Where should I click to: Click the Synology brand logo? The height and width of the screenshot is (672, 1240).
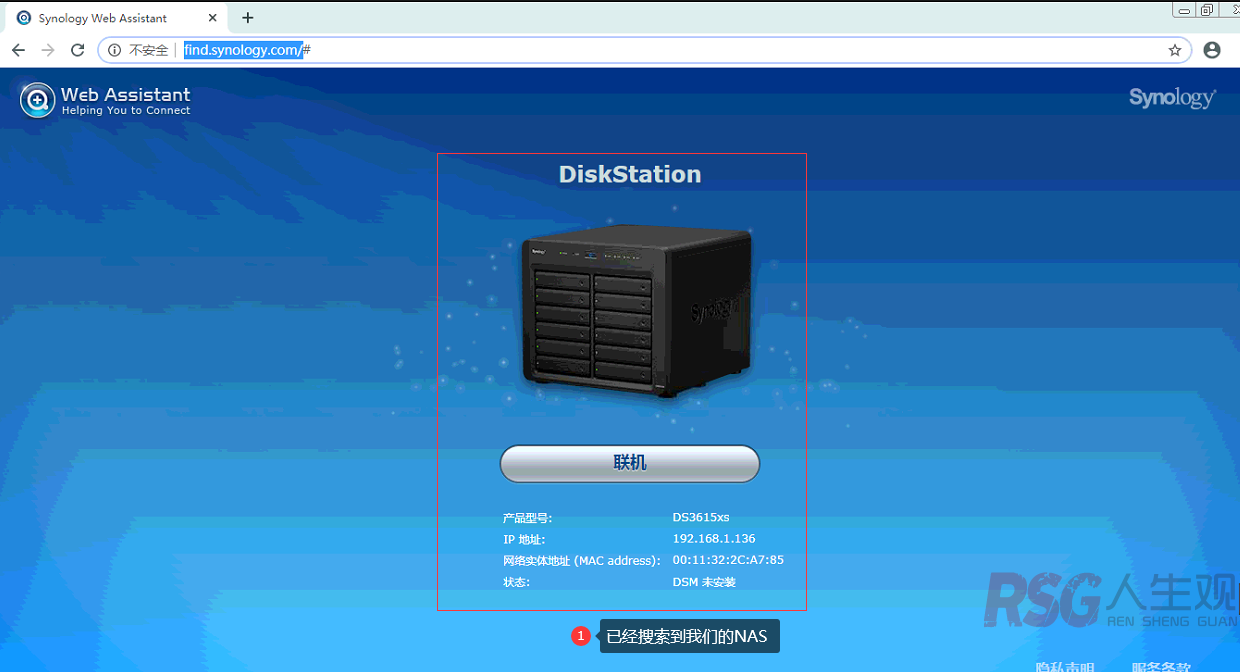[x=1172, y=98]
